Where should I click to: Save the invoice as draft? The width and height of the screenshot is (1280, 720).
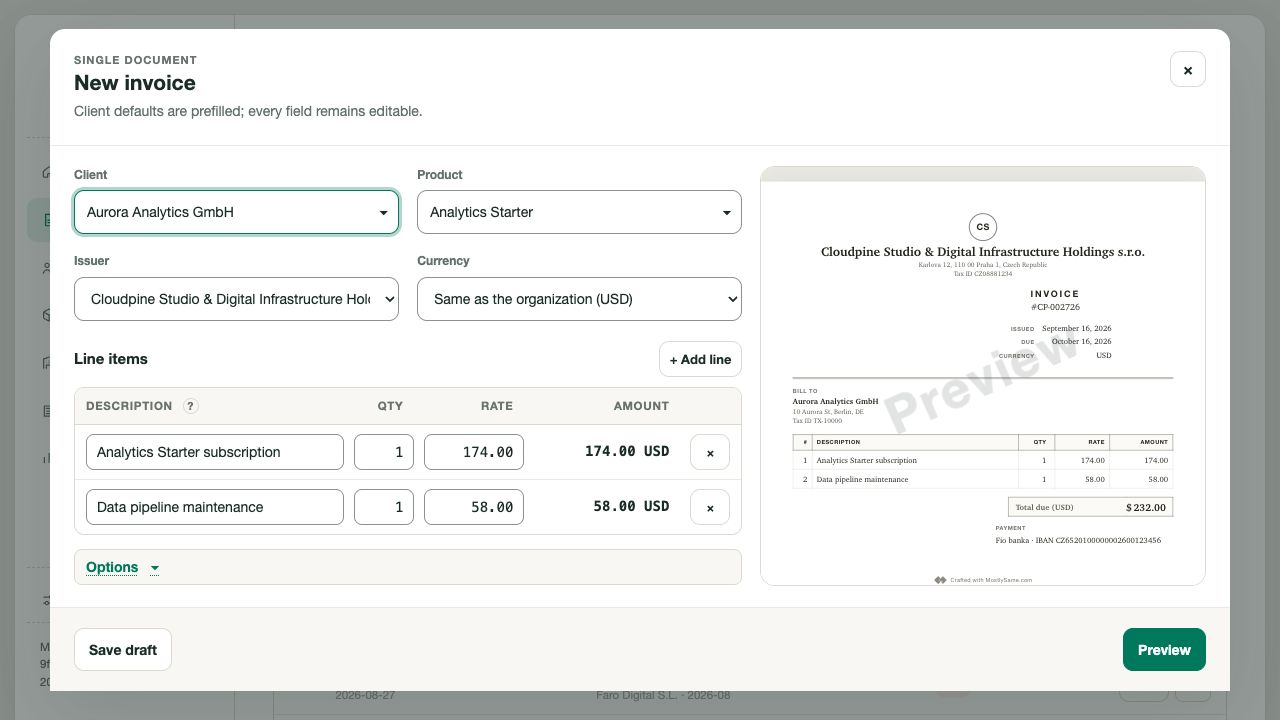click(123, 650)
